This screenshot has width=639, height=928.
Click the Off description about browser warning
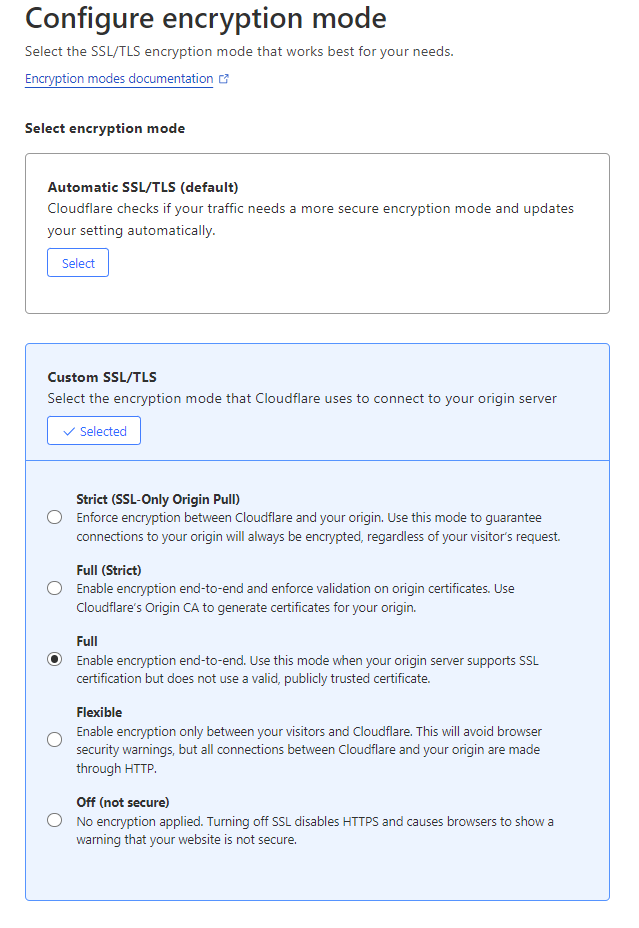coord(315,830)
